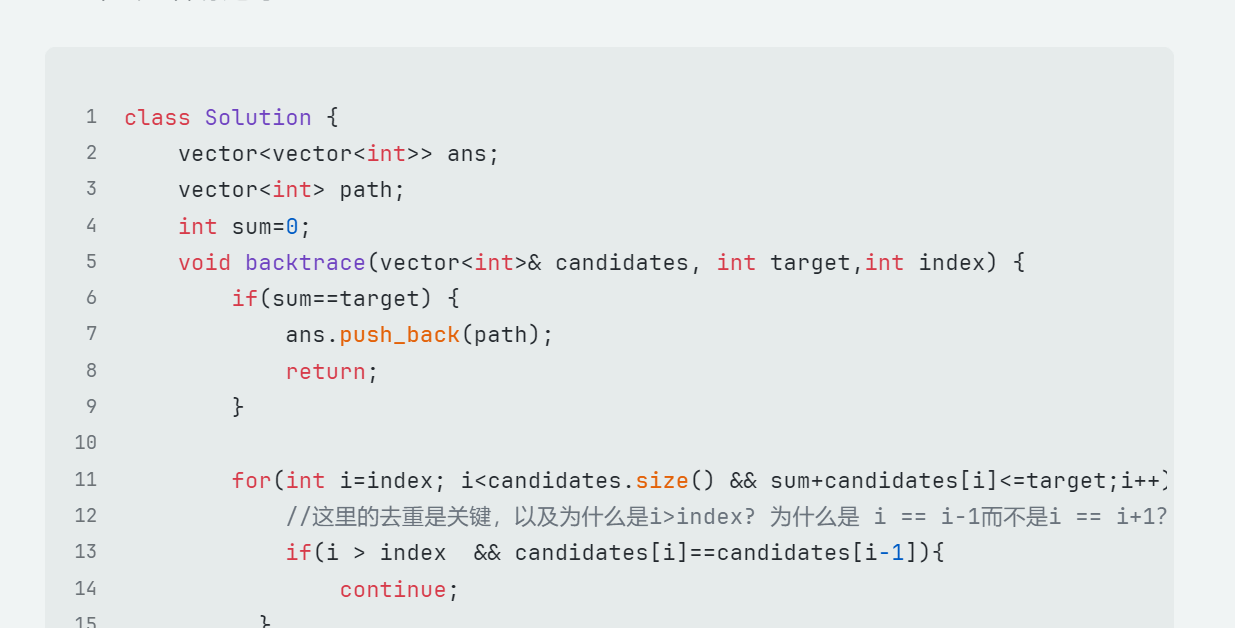This screenshot has height=628, width=1235.
Task: Click the backtrace function name
Action: (x=305, y=263)
